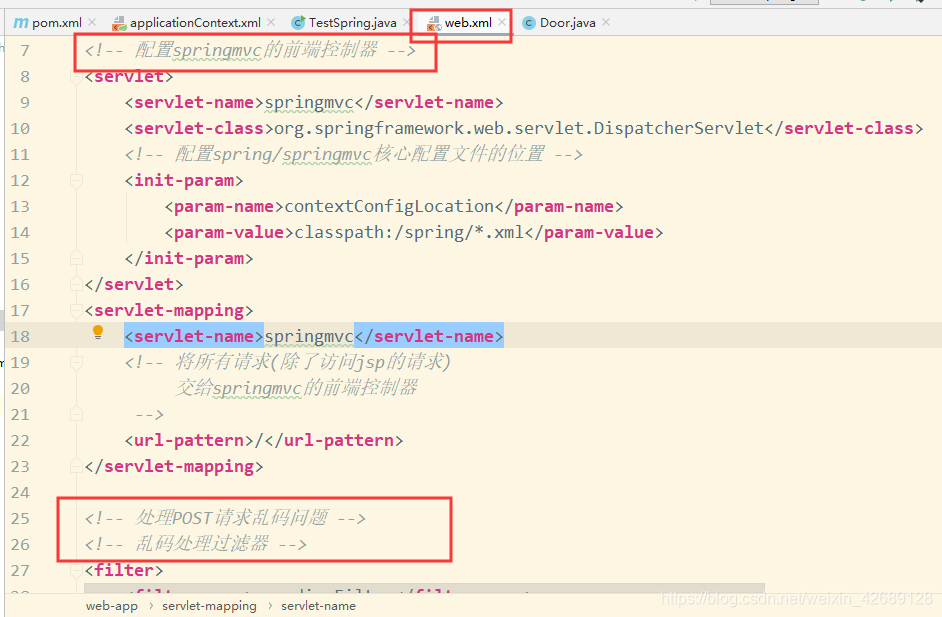Screen dimensions: 942x617
Task: Close the applicationContext.xml tab
Action: (271, 22)
